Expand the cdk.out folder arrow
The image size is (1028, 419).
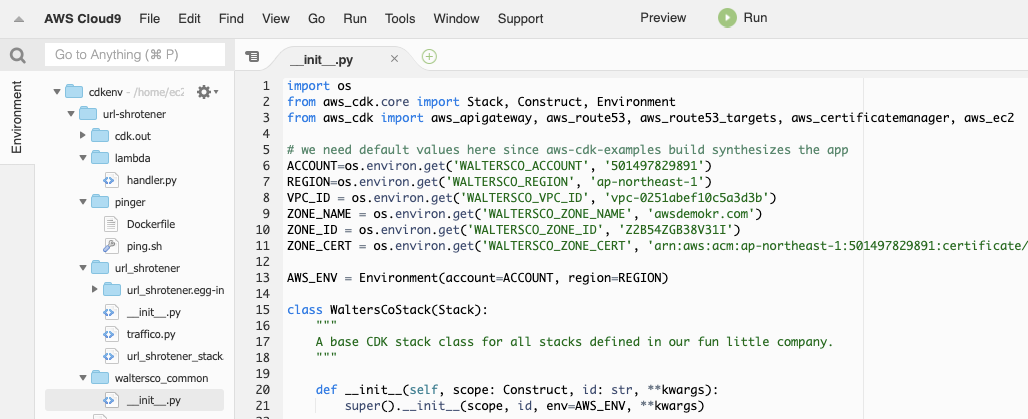coord(83,136)
